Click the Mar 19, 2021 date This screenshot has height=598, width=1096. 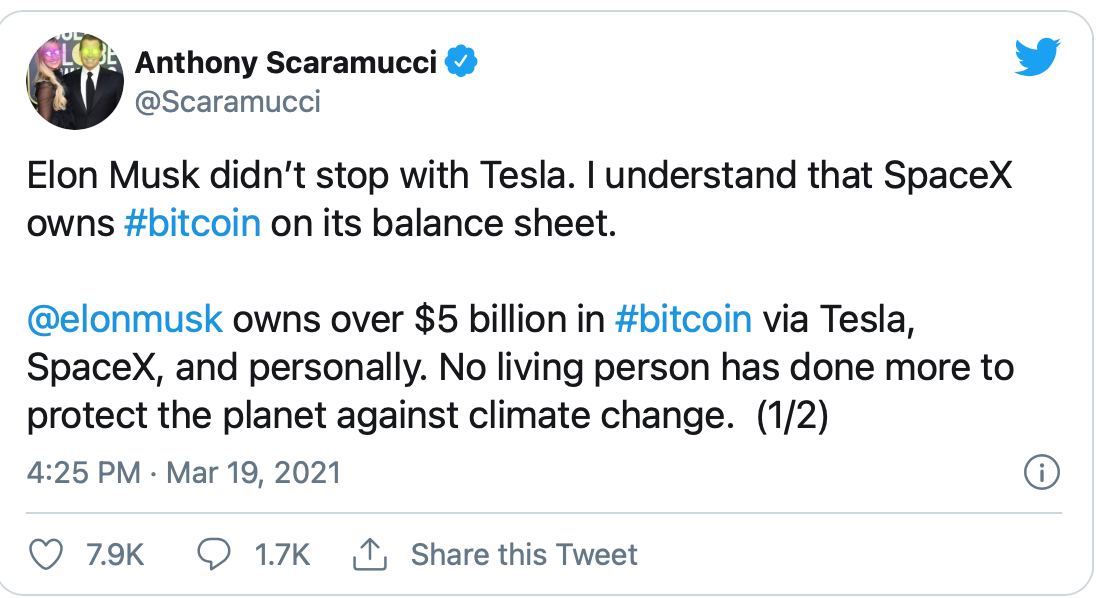click(x=254, y=473)
